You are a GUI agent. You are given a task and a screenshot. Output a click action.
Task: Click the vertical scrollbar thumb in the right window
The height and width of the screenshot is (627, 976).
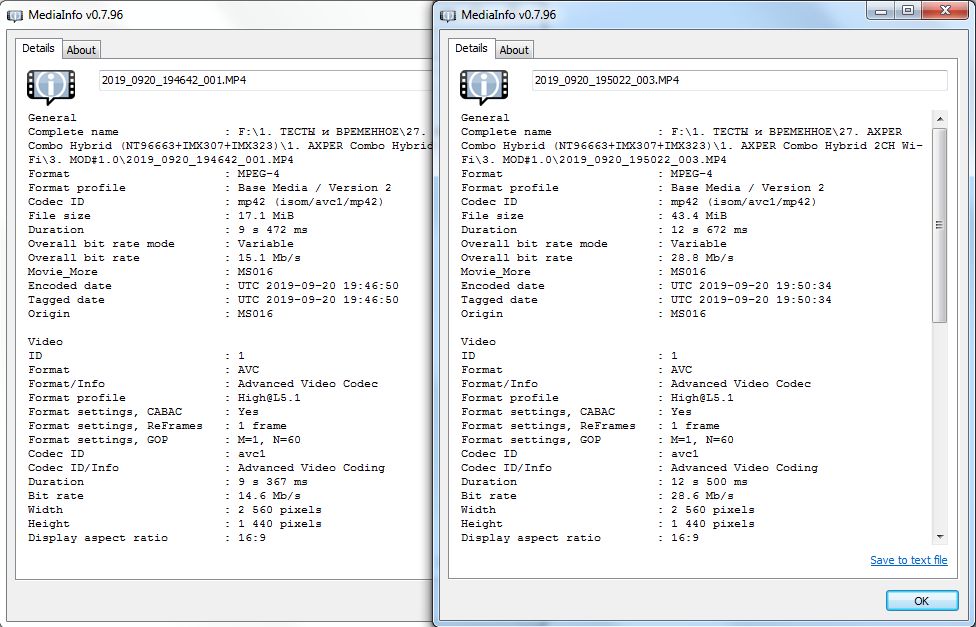pos(939,225)
